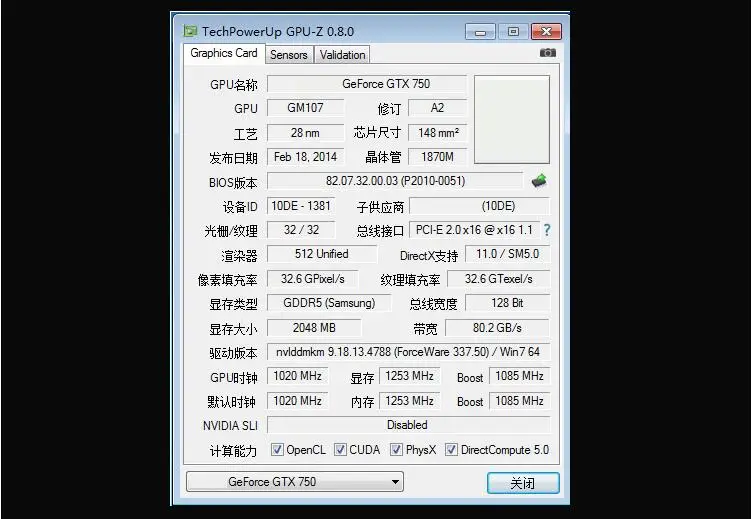Click 默认时钟 row 1020 MHz value
The width and height of the screenshot is (752, 519).
297,401
